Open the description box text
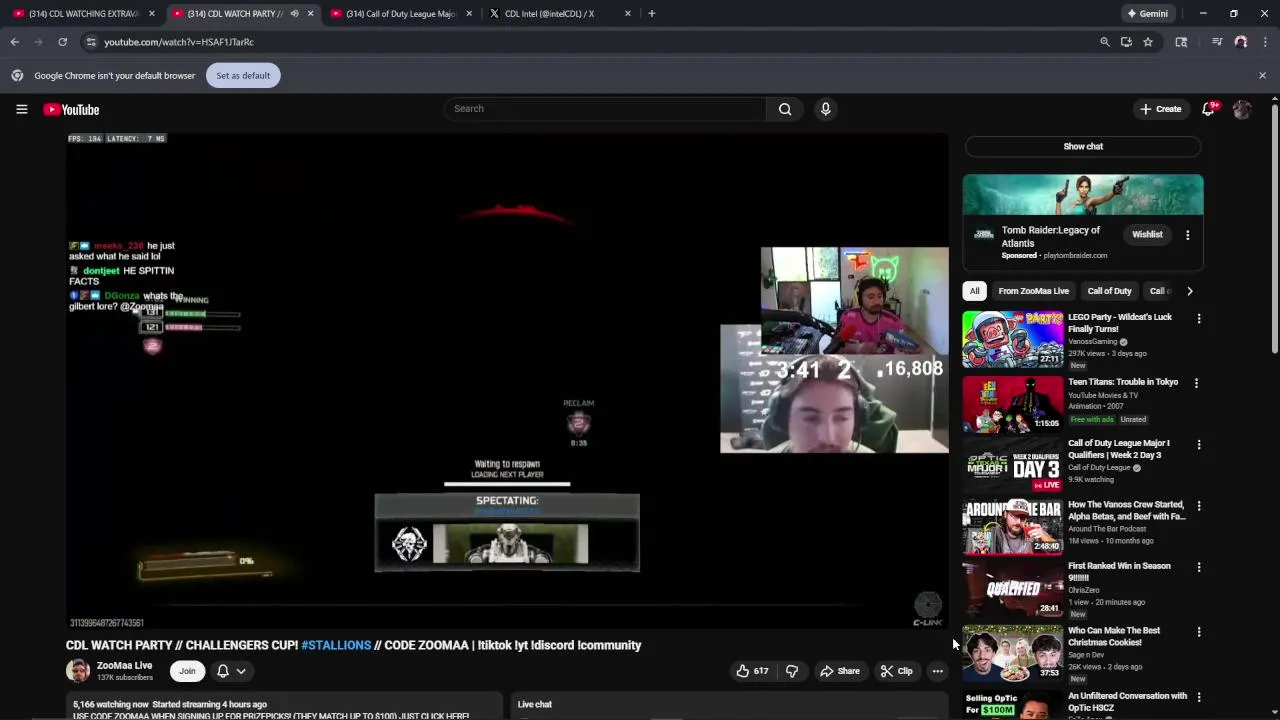This screenshot has height=720, width=1280. pyautogui.click(x=284, y=707)
